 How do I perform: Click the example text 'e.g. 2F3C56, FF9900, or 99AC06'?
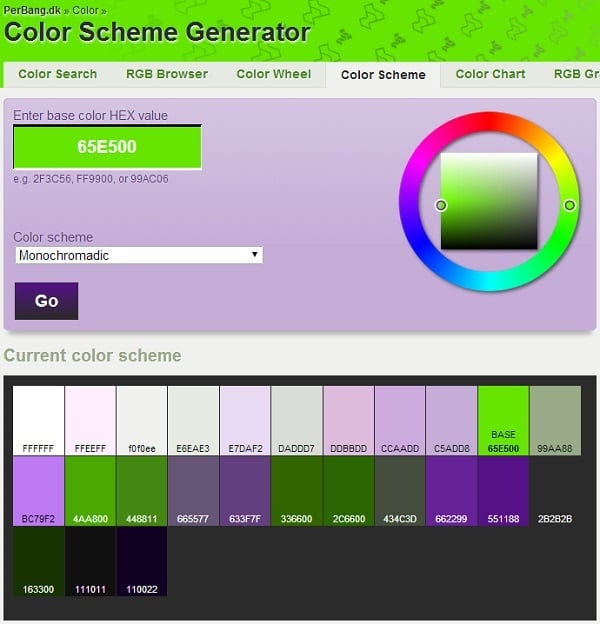tap(91, 179)
